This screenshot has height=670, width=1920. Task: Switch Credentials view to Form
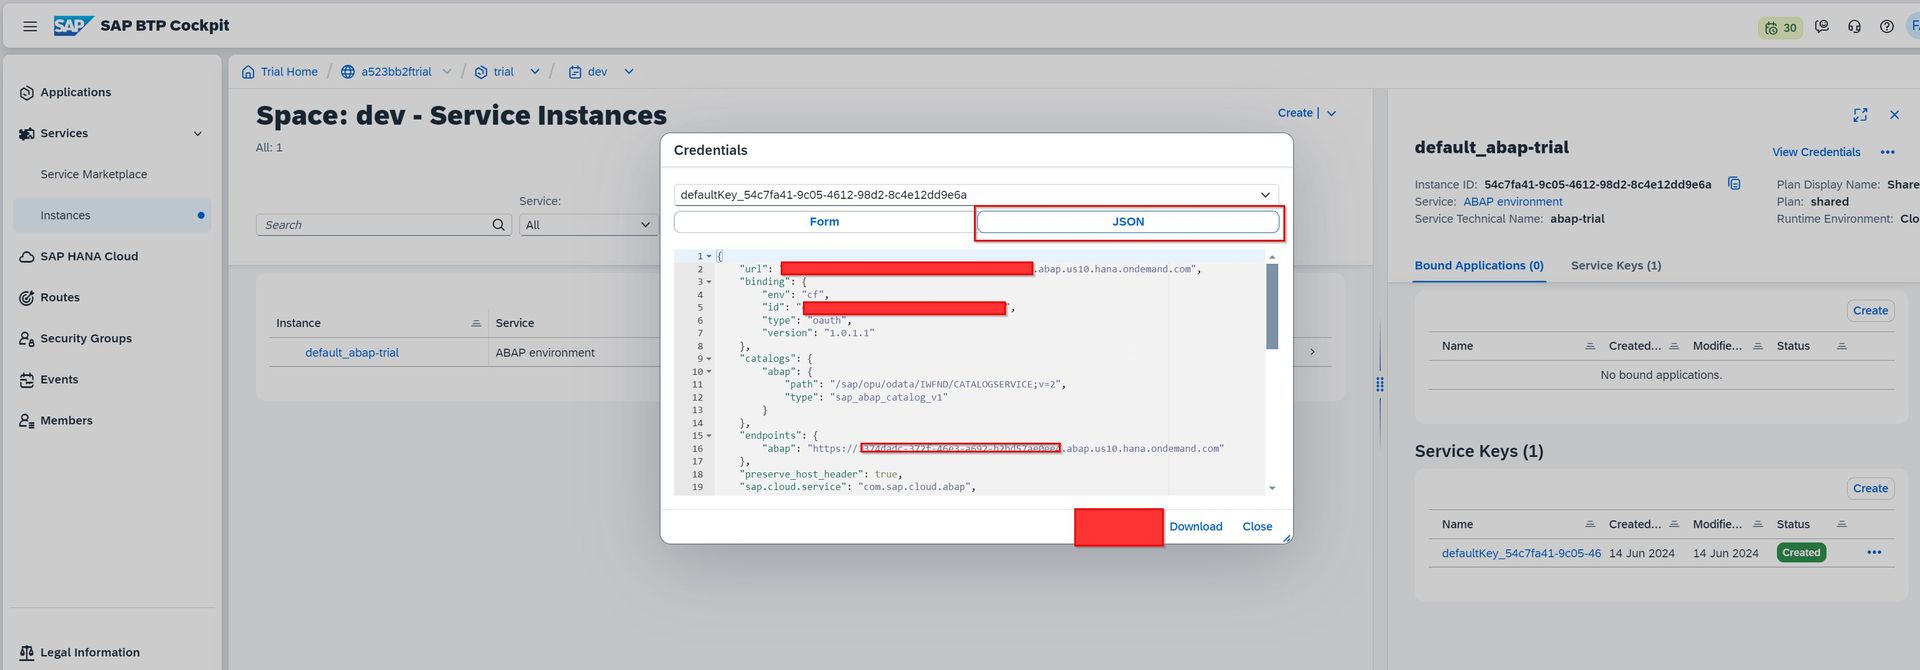(x=825, y=222)
